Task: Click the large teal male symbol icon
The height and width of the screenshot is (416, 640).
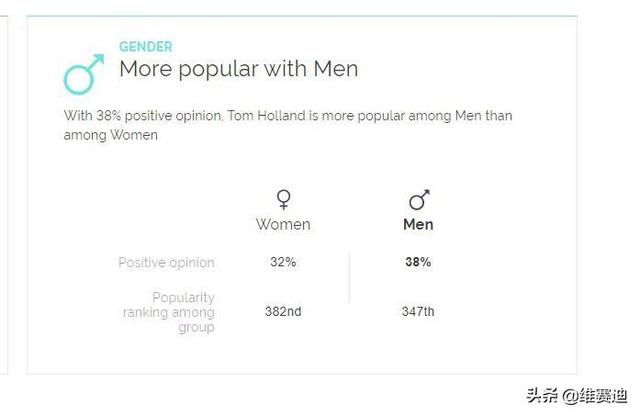Action: pyautogui.click(x=84, y=74)
